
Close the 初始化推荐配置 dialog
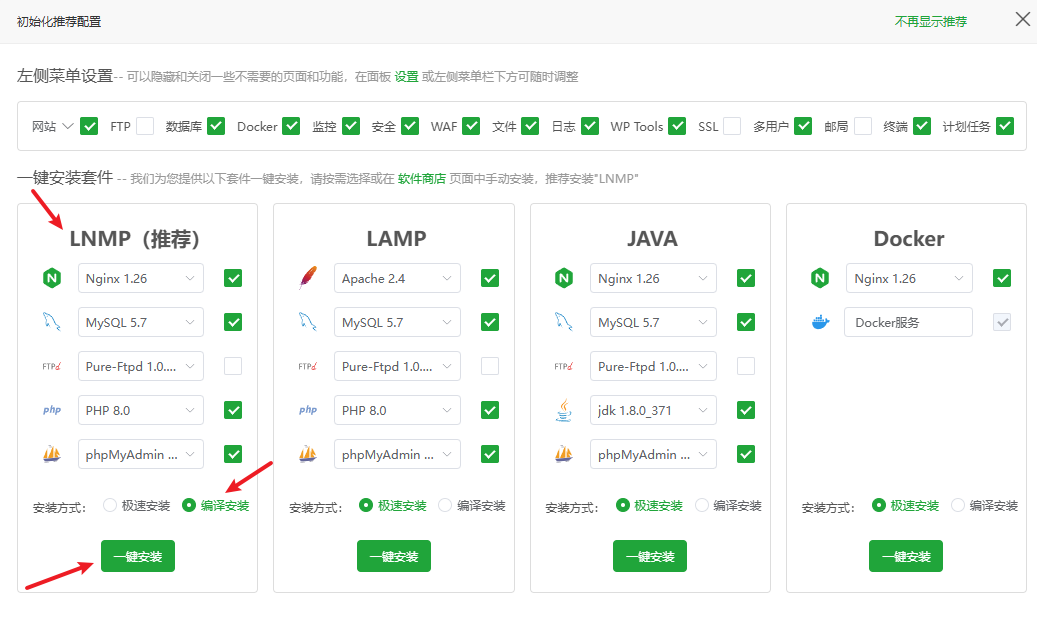click(x=1022, y=20)
